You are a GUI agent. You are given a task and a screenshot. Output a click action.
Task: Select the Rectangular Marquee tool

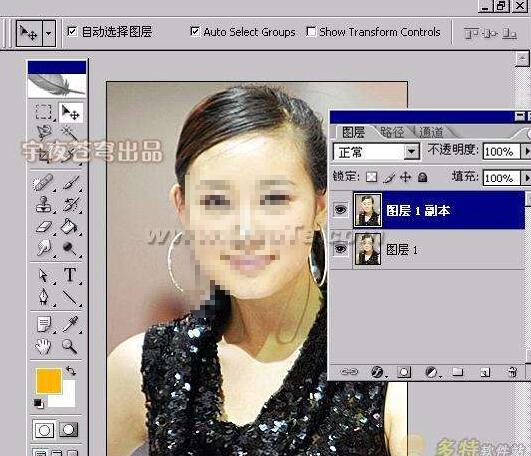tap(43, 112)
